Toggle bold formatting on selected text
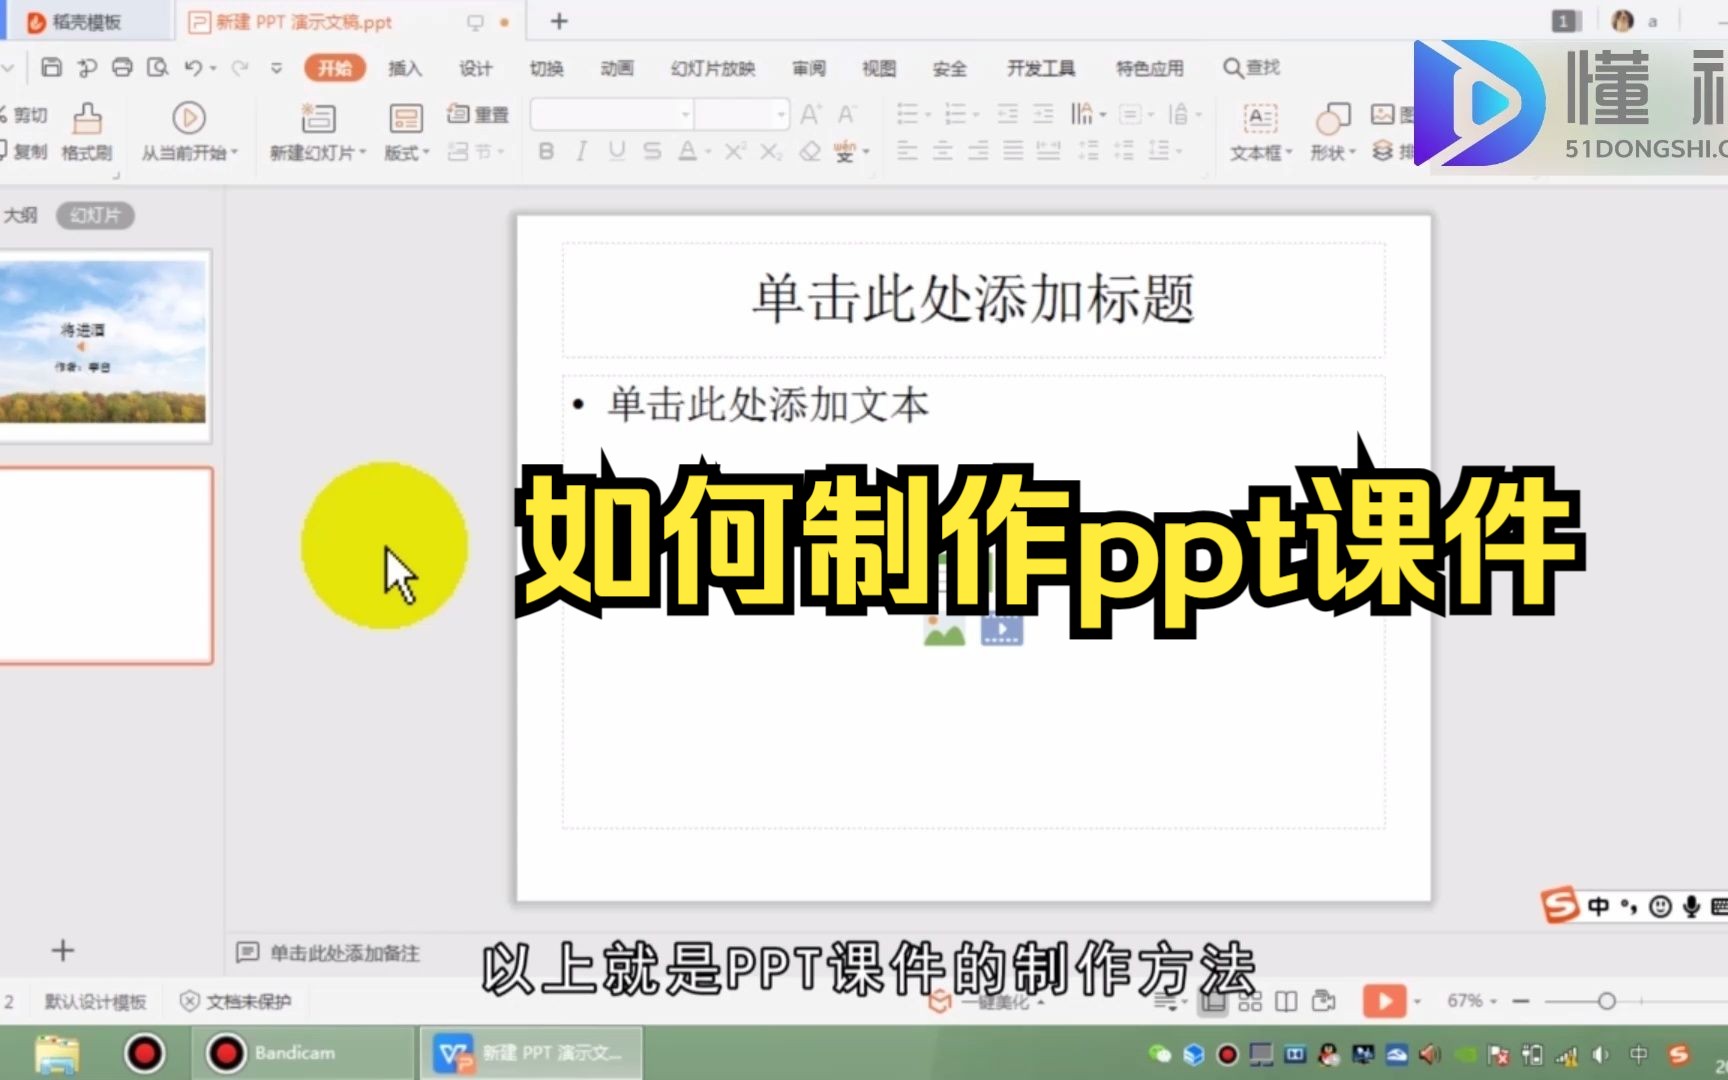This screenshot has height=1080, width=1728. pos(545,151)
